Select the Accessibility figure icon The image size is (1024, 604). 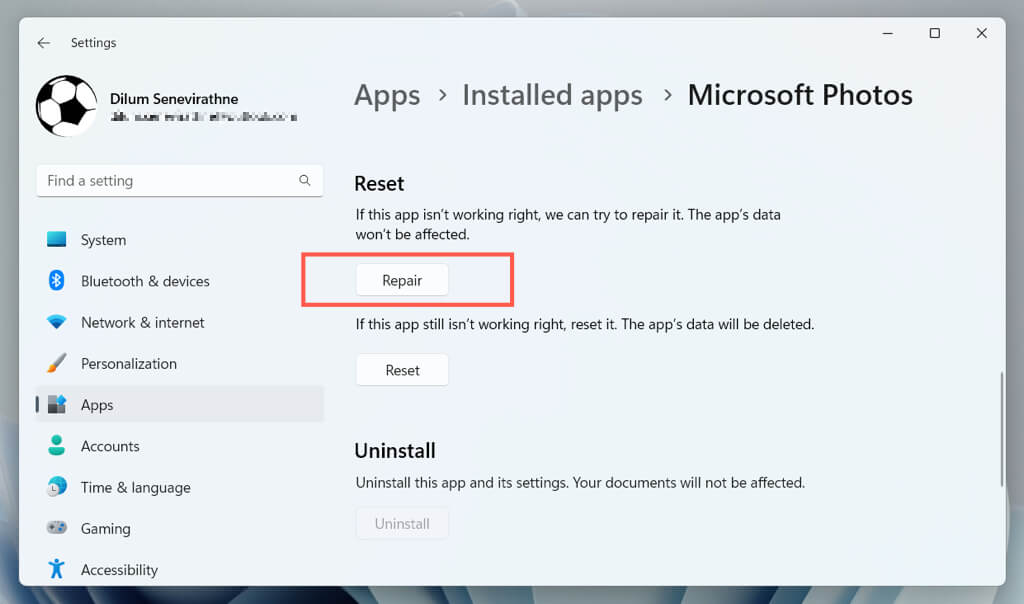tap(57, 569)
